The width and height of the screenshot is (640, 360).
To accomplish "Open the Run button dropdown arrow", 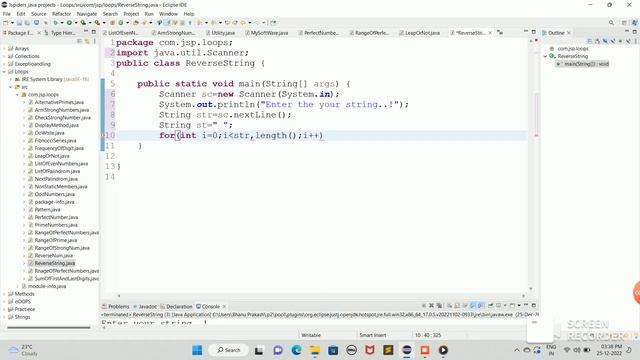I will point(76,23).
